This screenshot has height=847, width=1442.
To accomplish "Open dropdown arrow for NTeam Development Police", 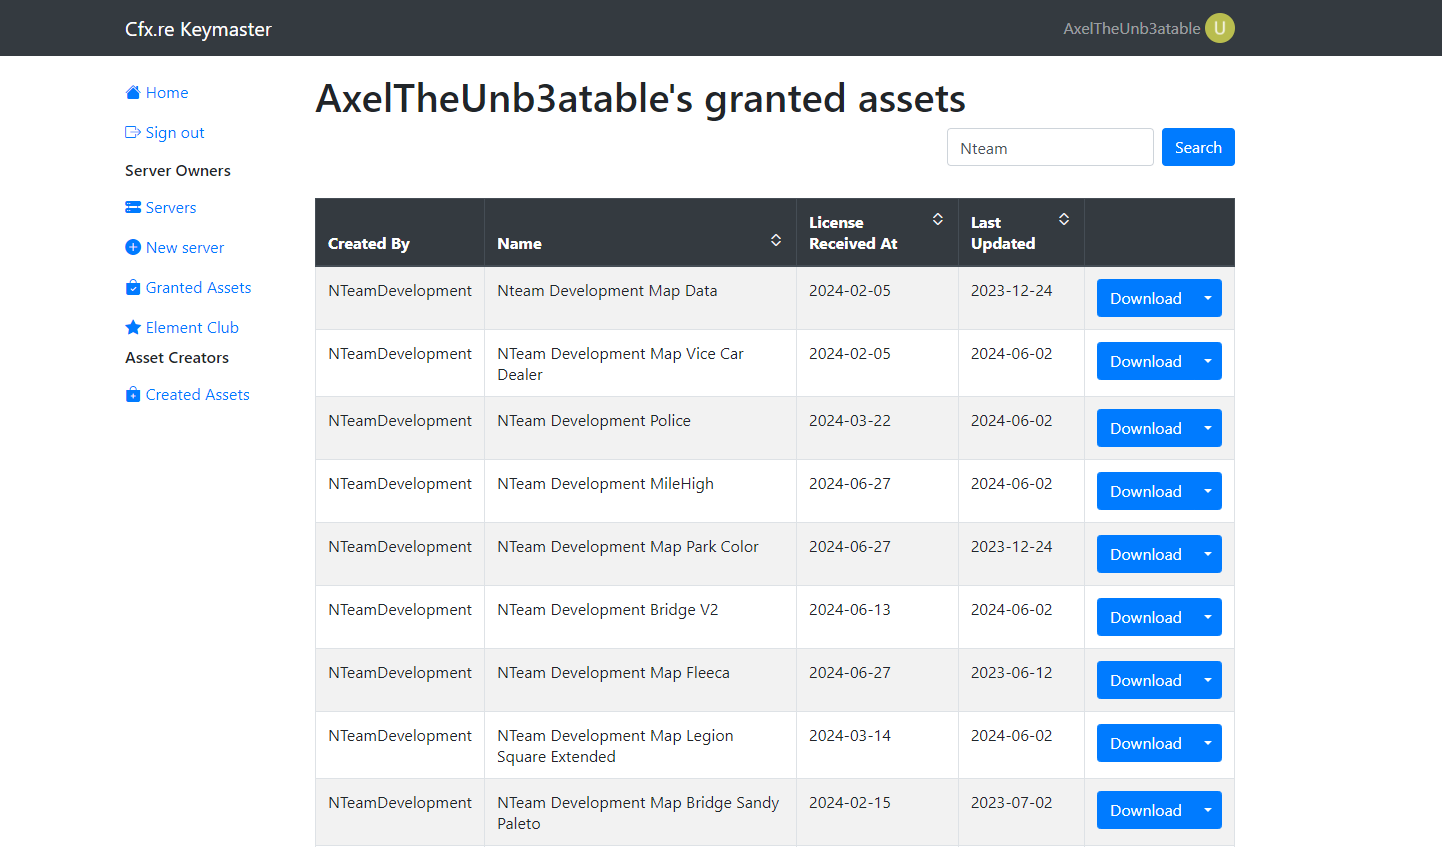I will pos(1208,428).
